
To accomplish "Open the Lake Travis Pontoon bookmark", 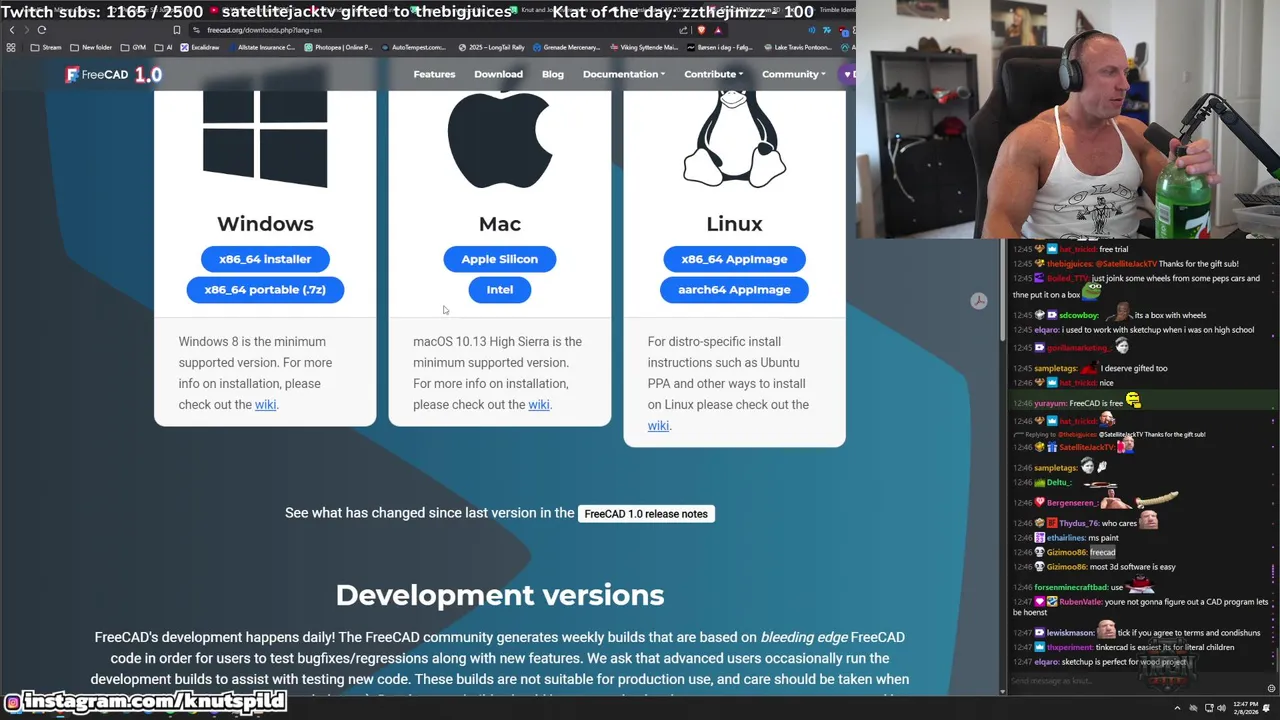I will pos(796,47).
